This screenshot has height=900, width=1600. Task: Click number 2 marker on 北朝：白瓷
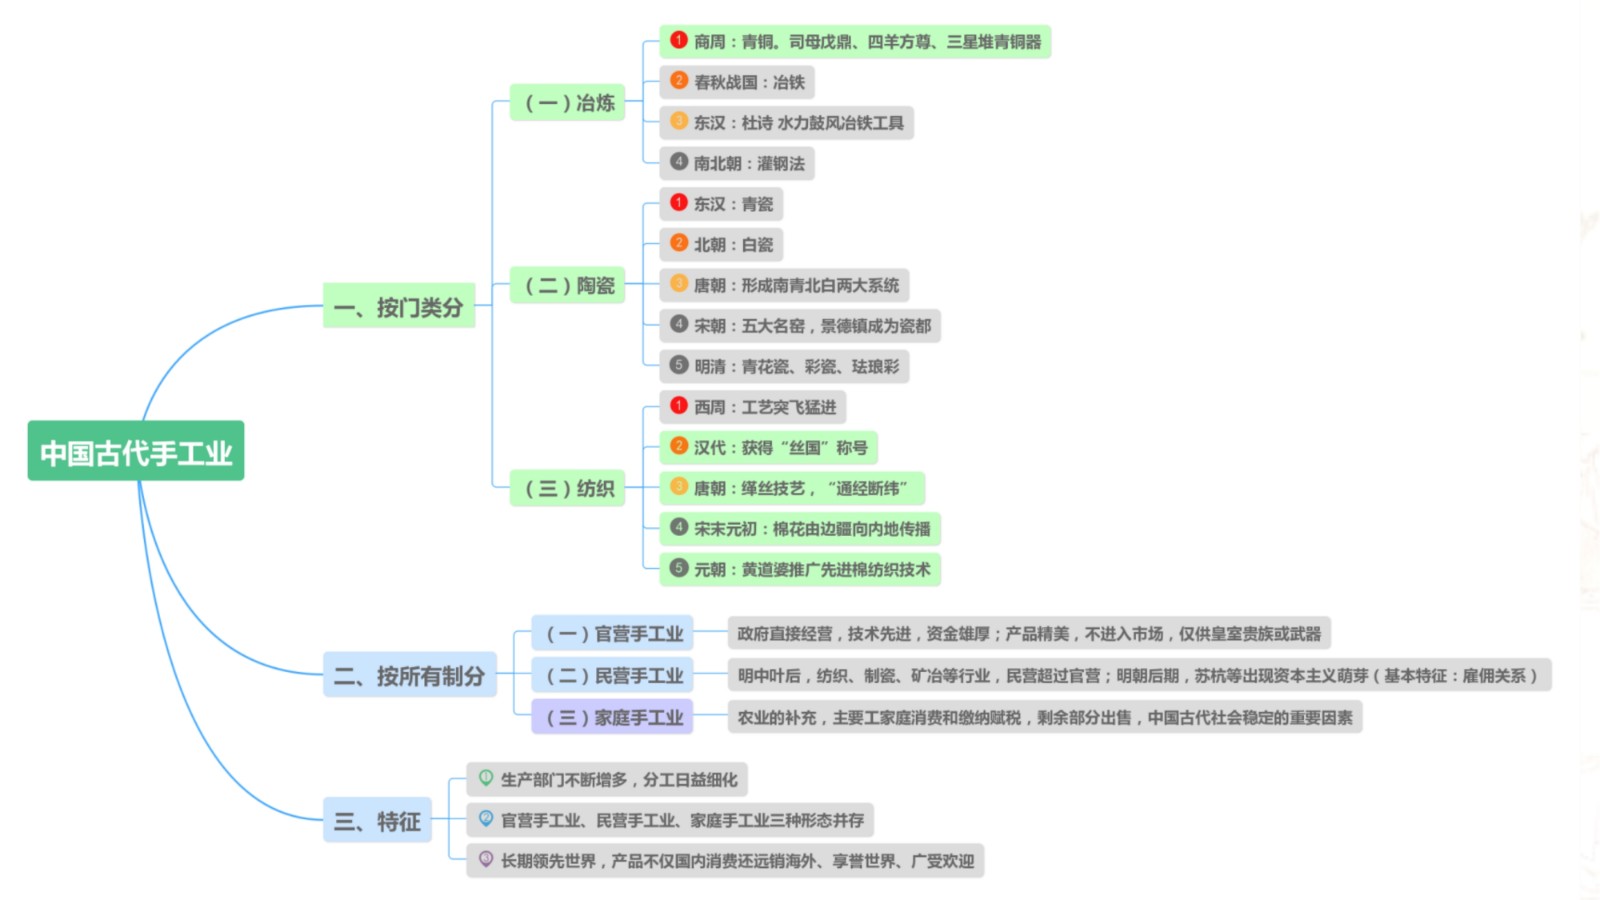coord(679,243)
